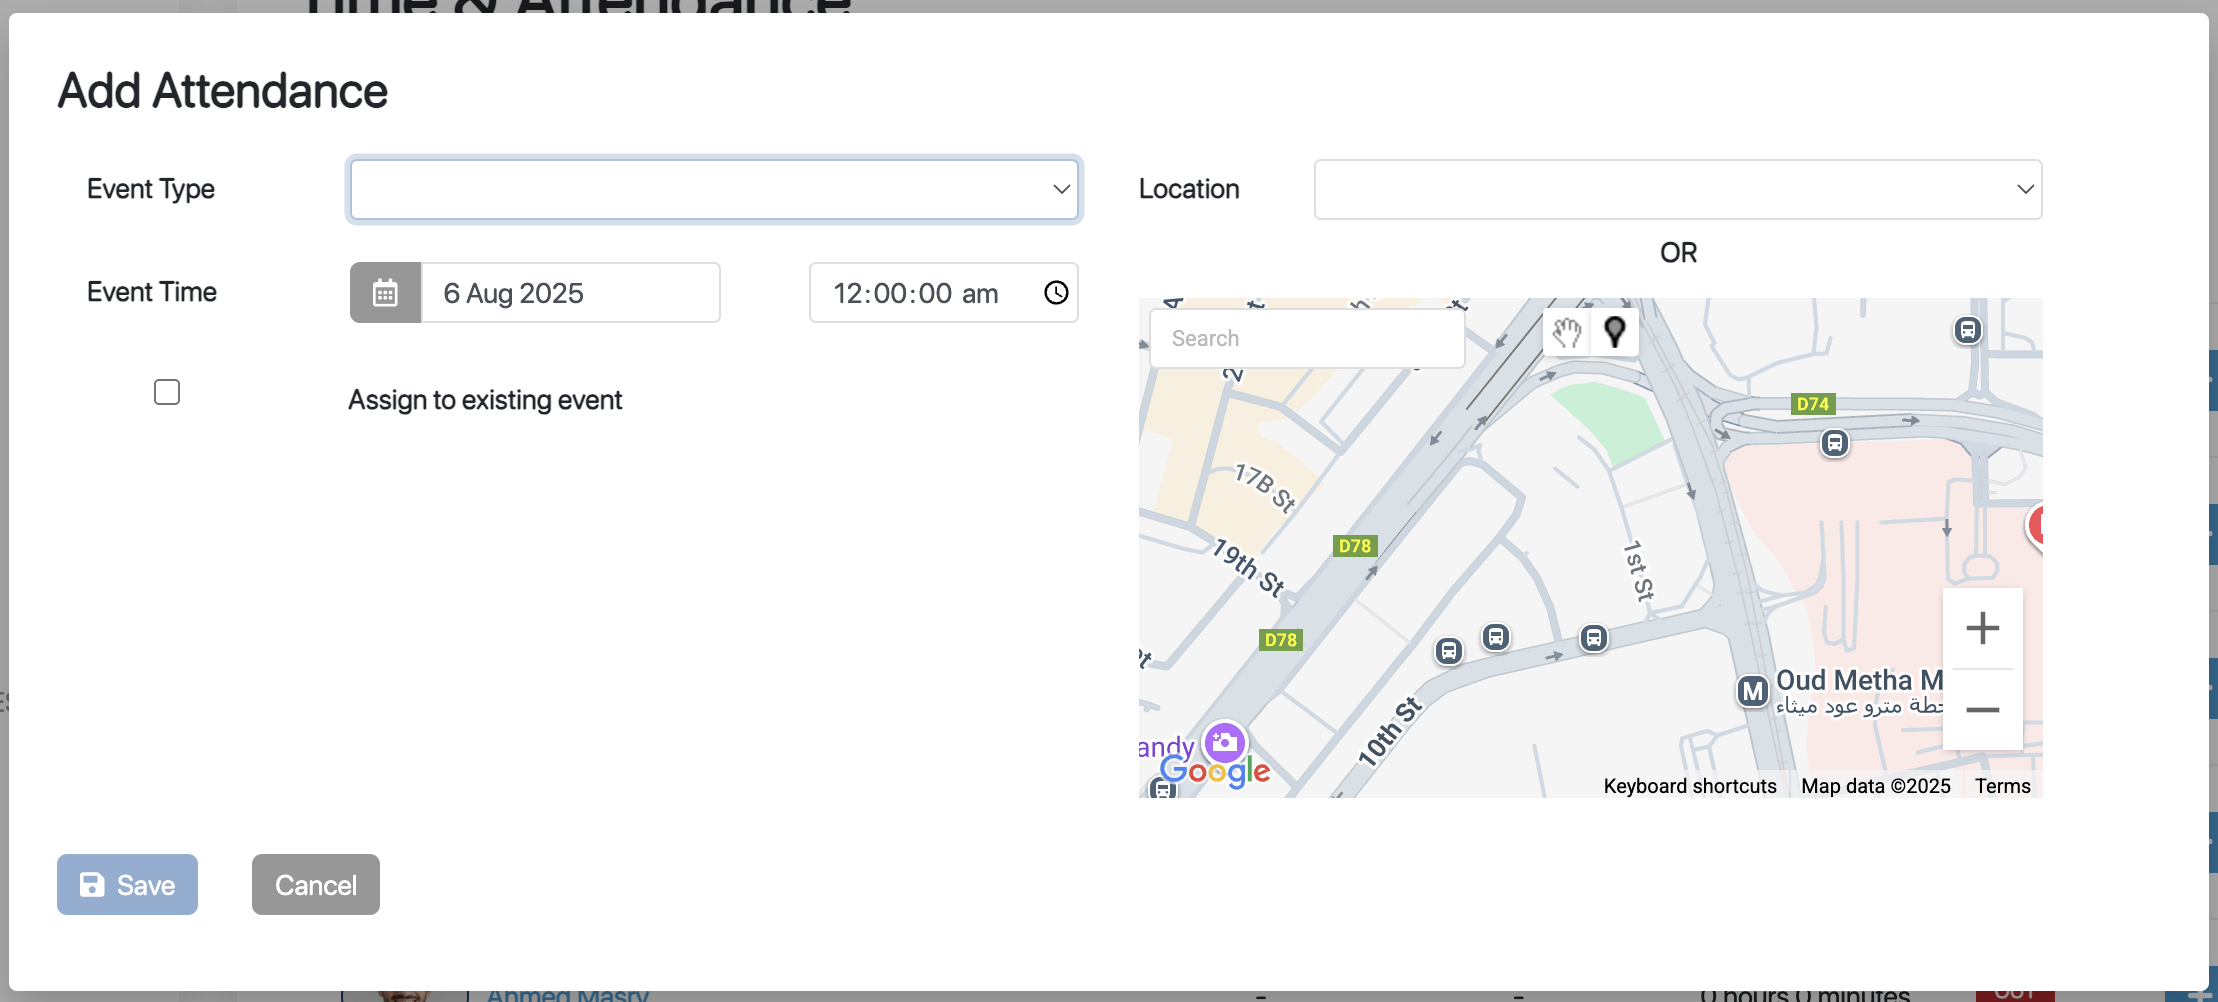The width and height of the screenshot is (2218, 1002).
Task: Expand the Event Type selection list chevron
Action: point(1060,189)
